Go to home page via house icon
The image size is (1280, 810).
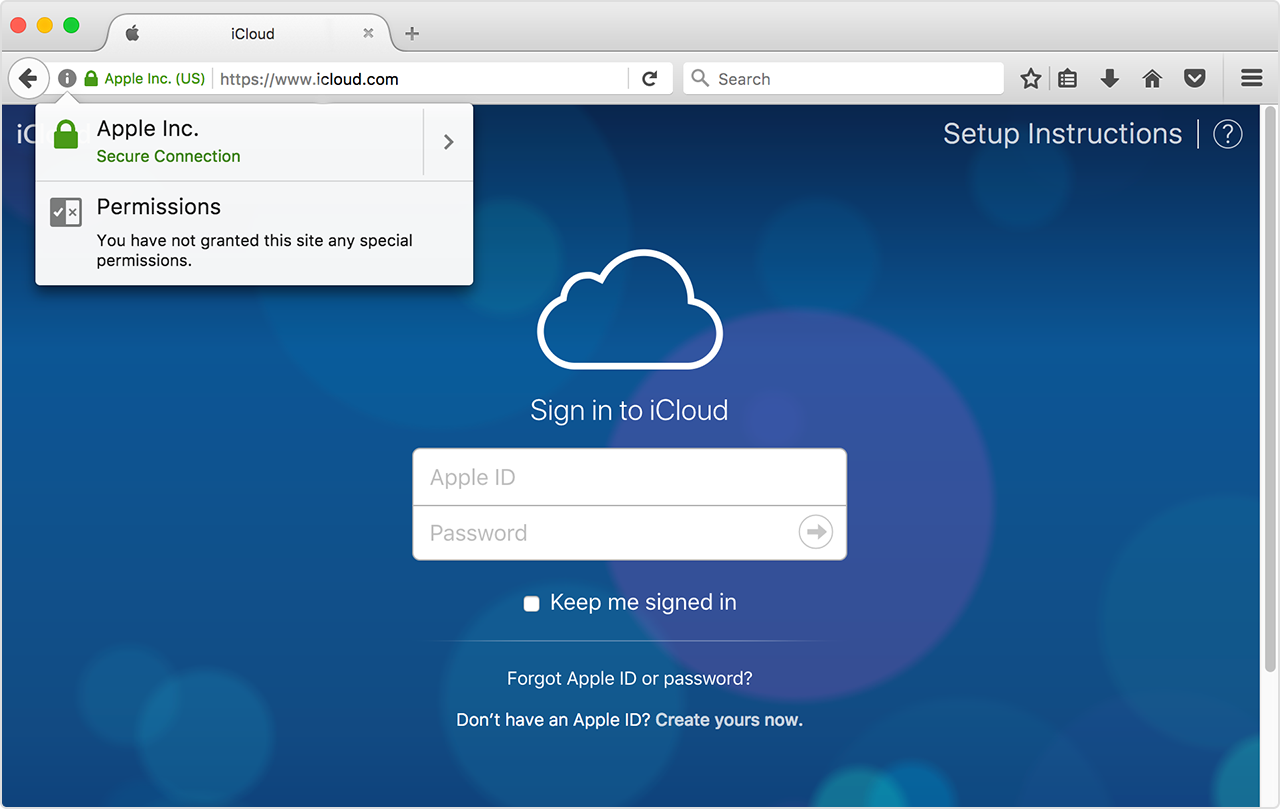(1152, 79)
